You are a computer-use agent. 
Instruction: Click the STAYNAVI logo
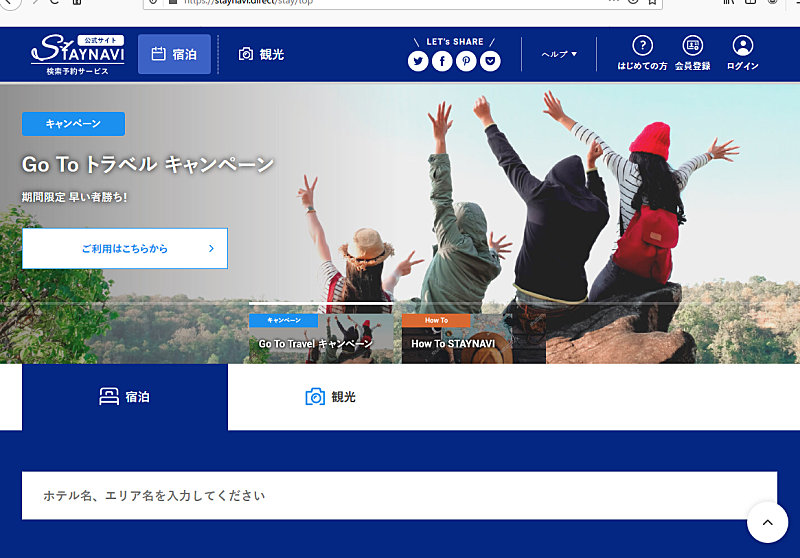pyautogui.click(x=78, y=55)
